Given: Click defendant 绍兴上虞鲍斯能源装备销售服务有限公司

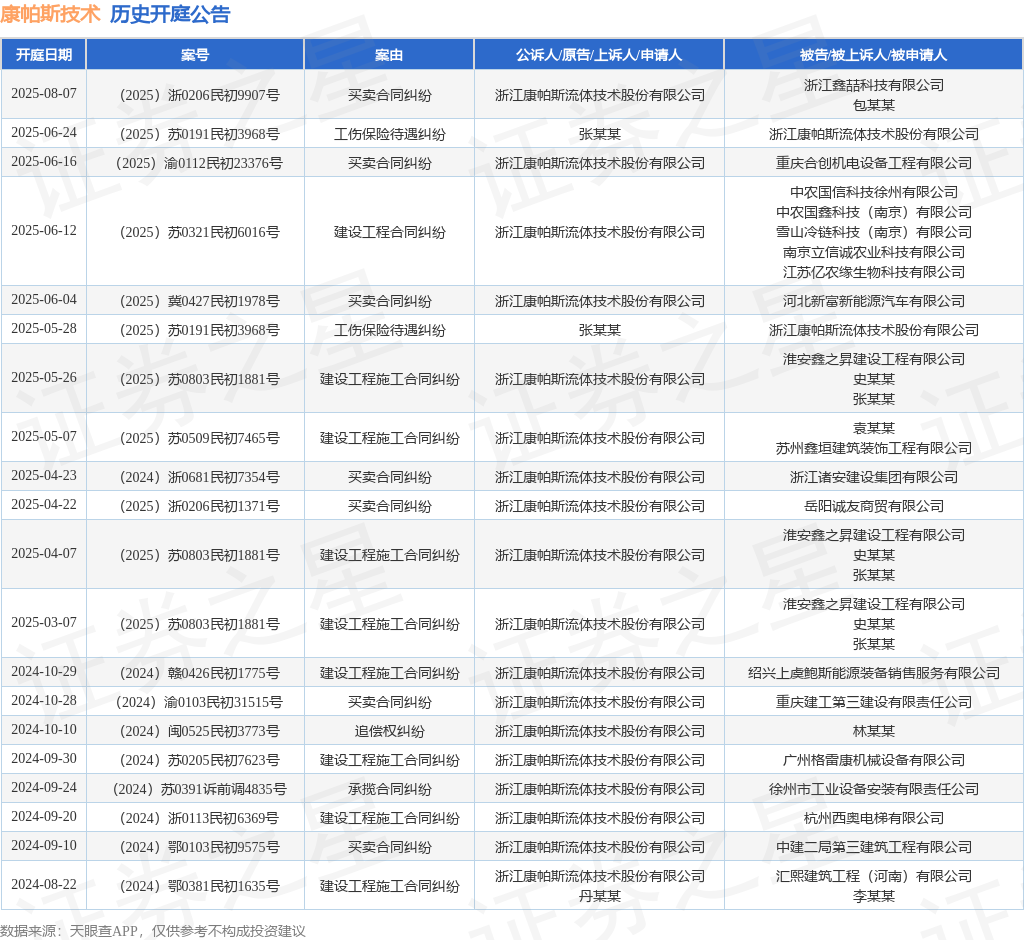Looking at the screenshot, I should [x=874, y=673].
